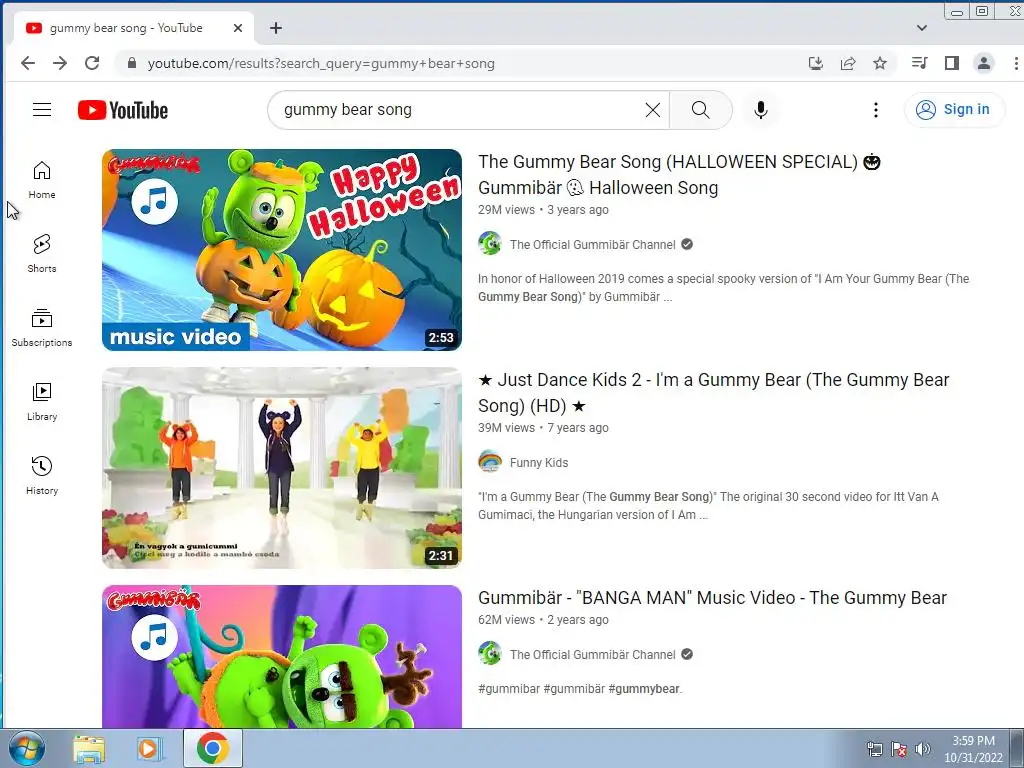Start voice search with the microphone
This screenshot has height=768, width=1024.
pos(761,110)
